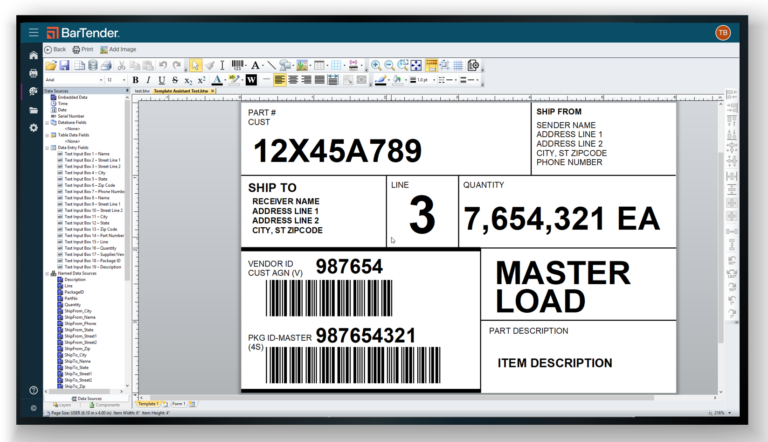Image resolution: width=768 pixels, height=442 pixels.
Task: Click the Print button in the header
Action: pyautogui.click(x=83, y=49)
